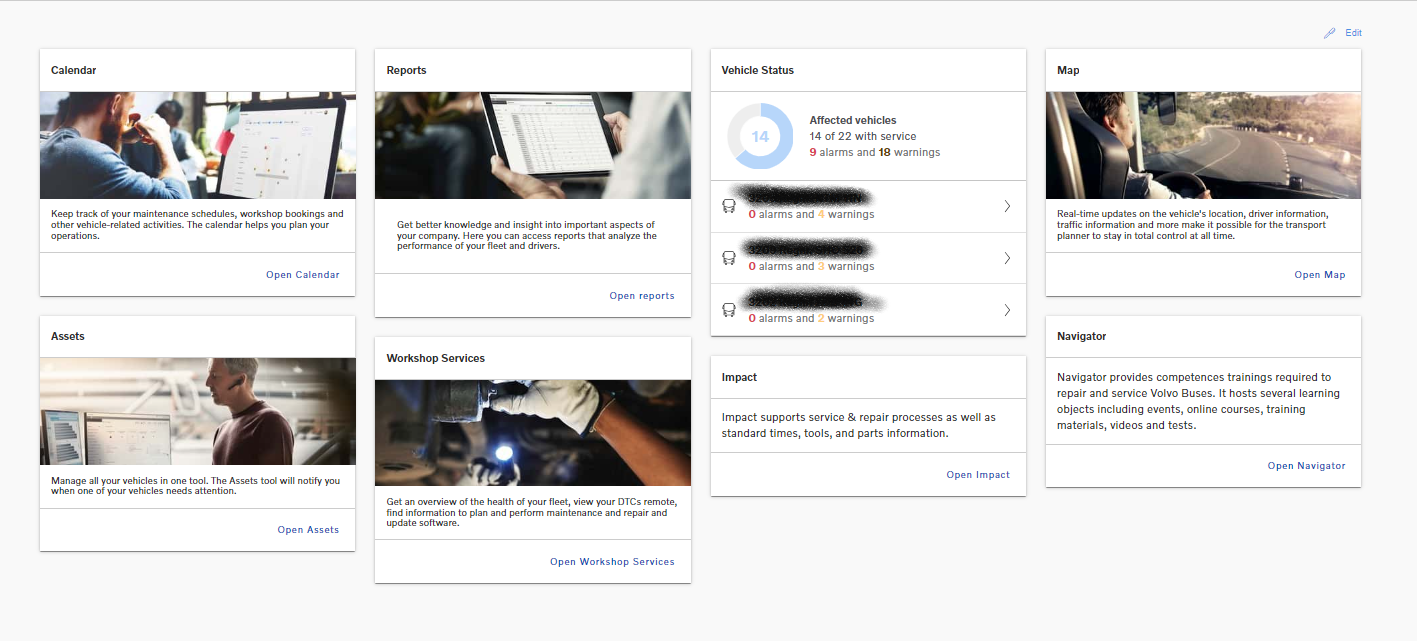Image resolution: width=1417 pixels, height=641 pixels.
Task: Open Workshop Services
Action: (612, 561)
